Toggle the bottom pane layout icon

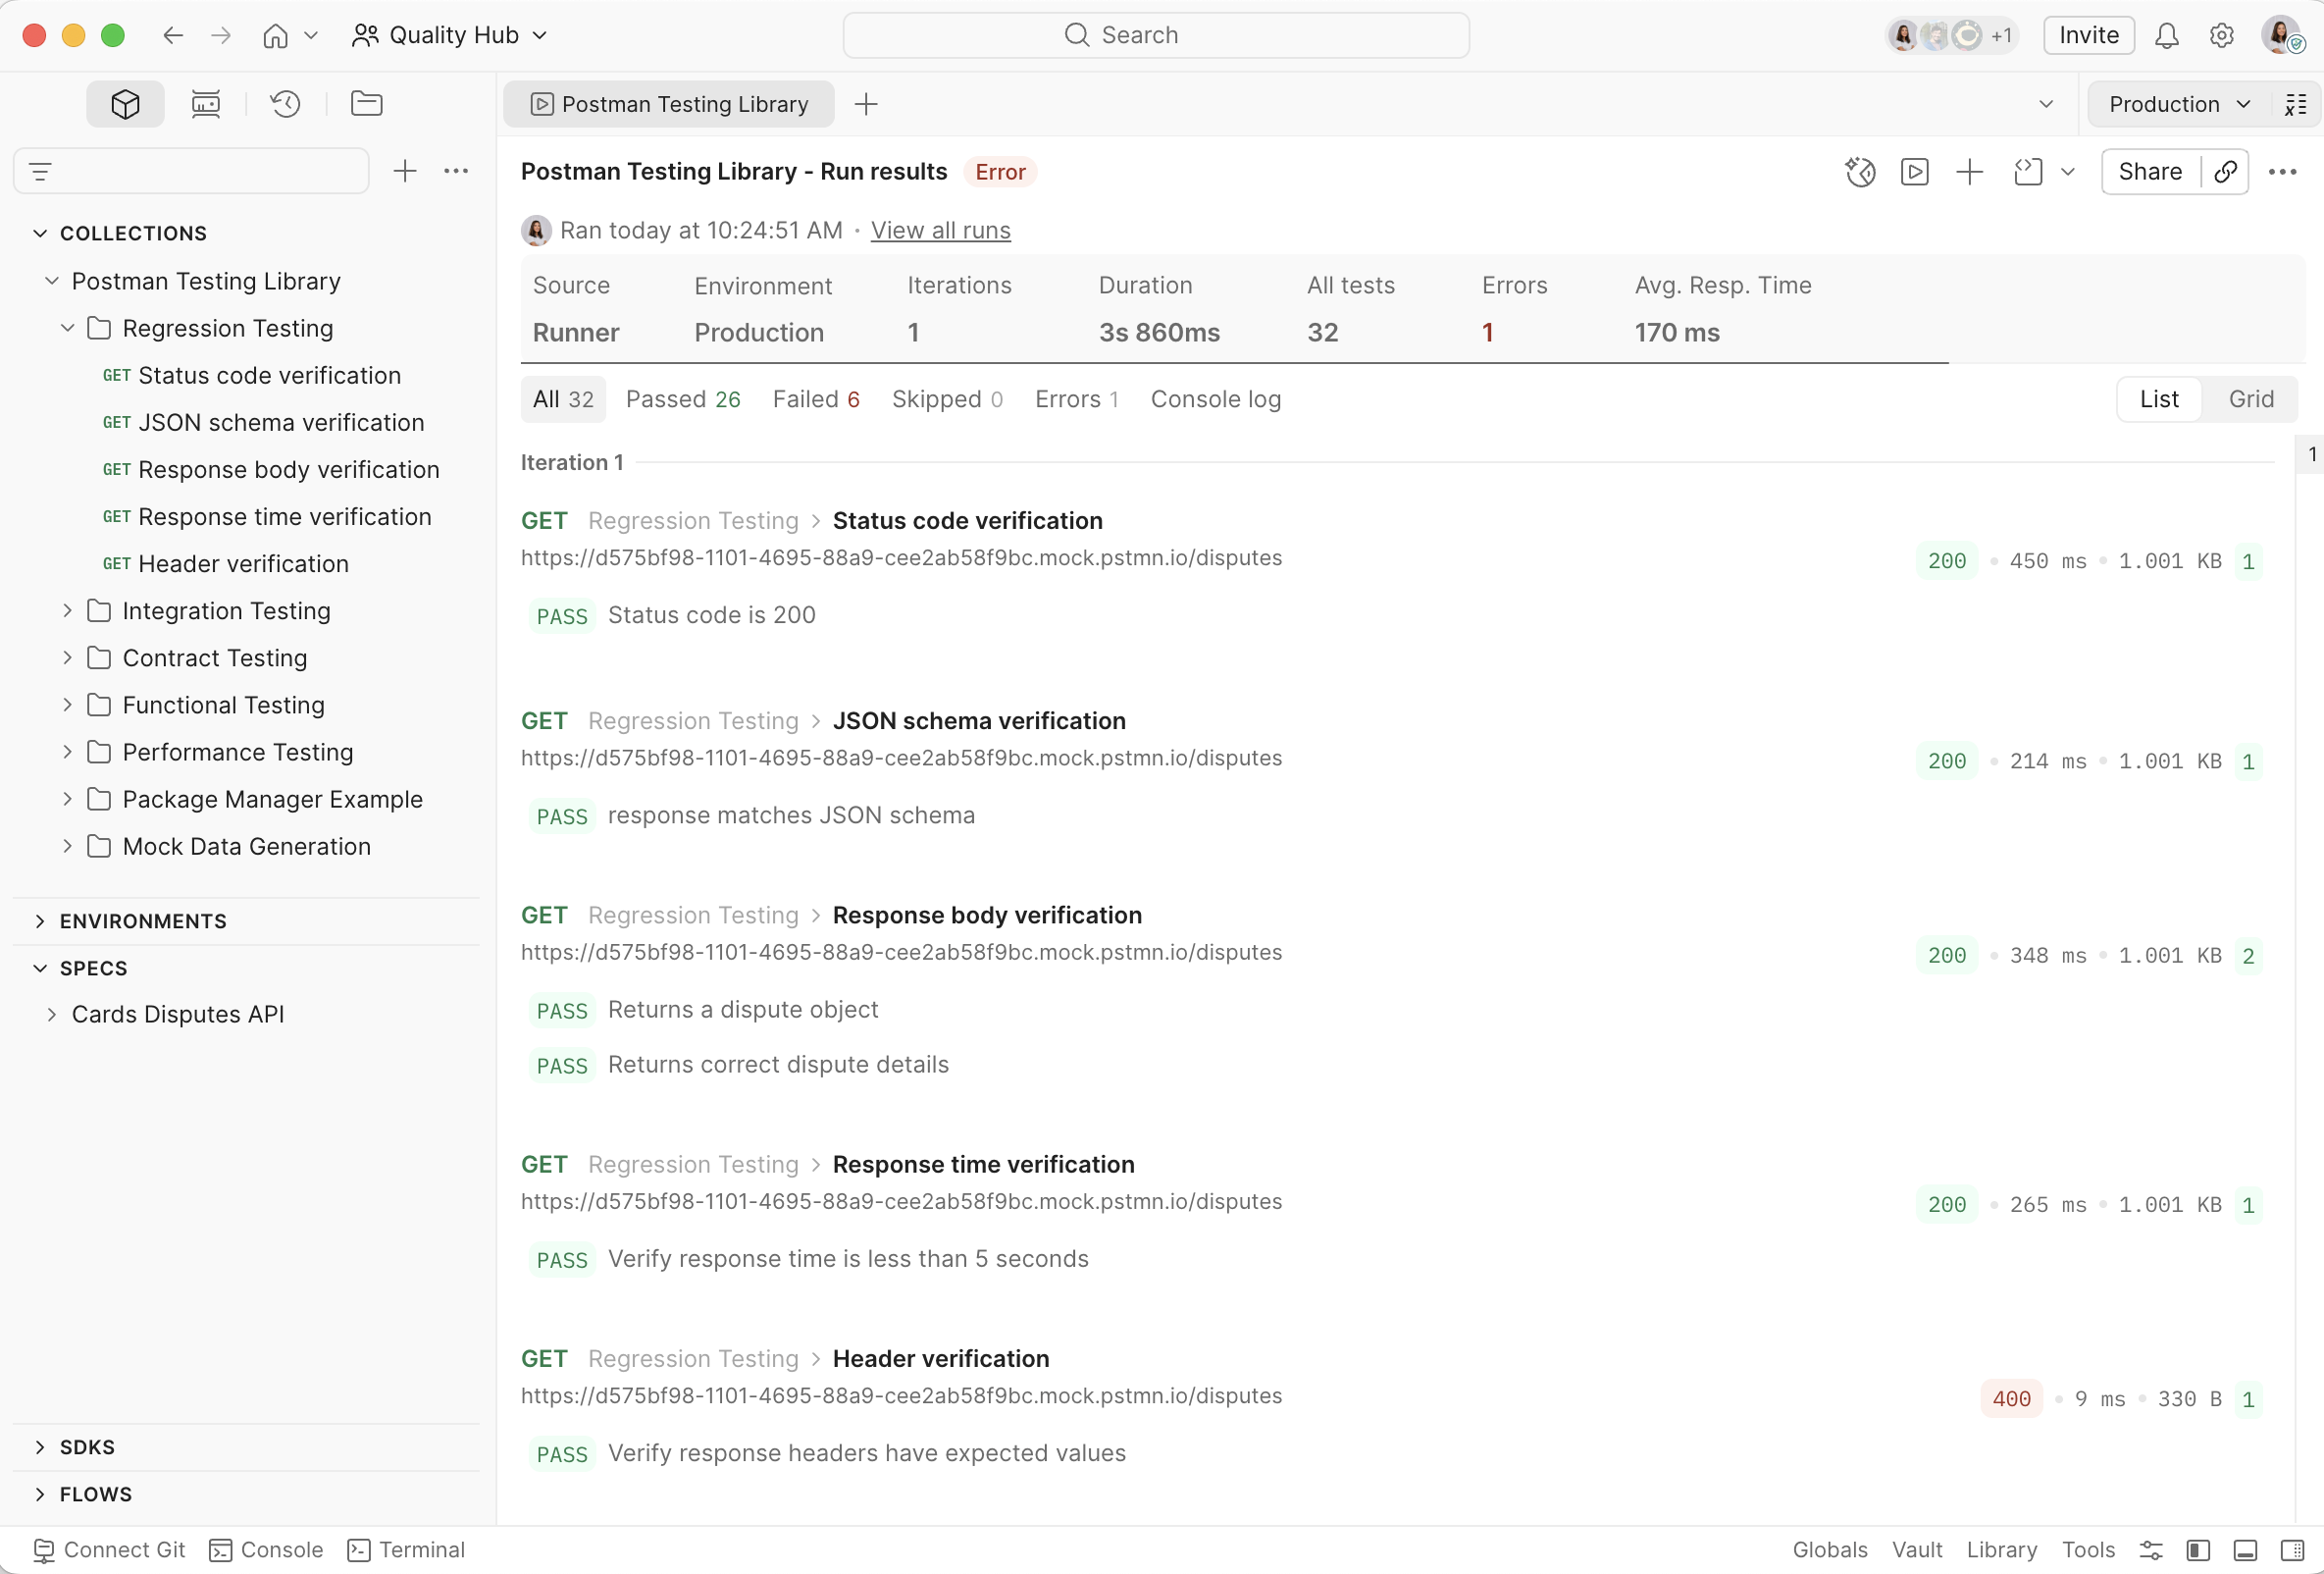coord(2245,1549)
